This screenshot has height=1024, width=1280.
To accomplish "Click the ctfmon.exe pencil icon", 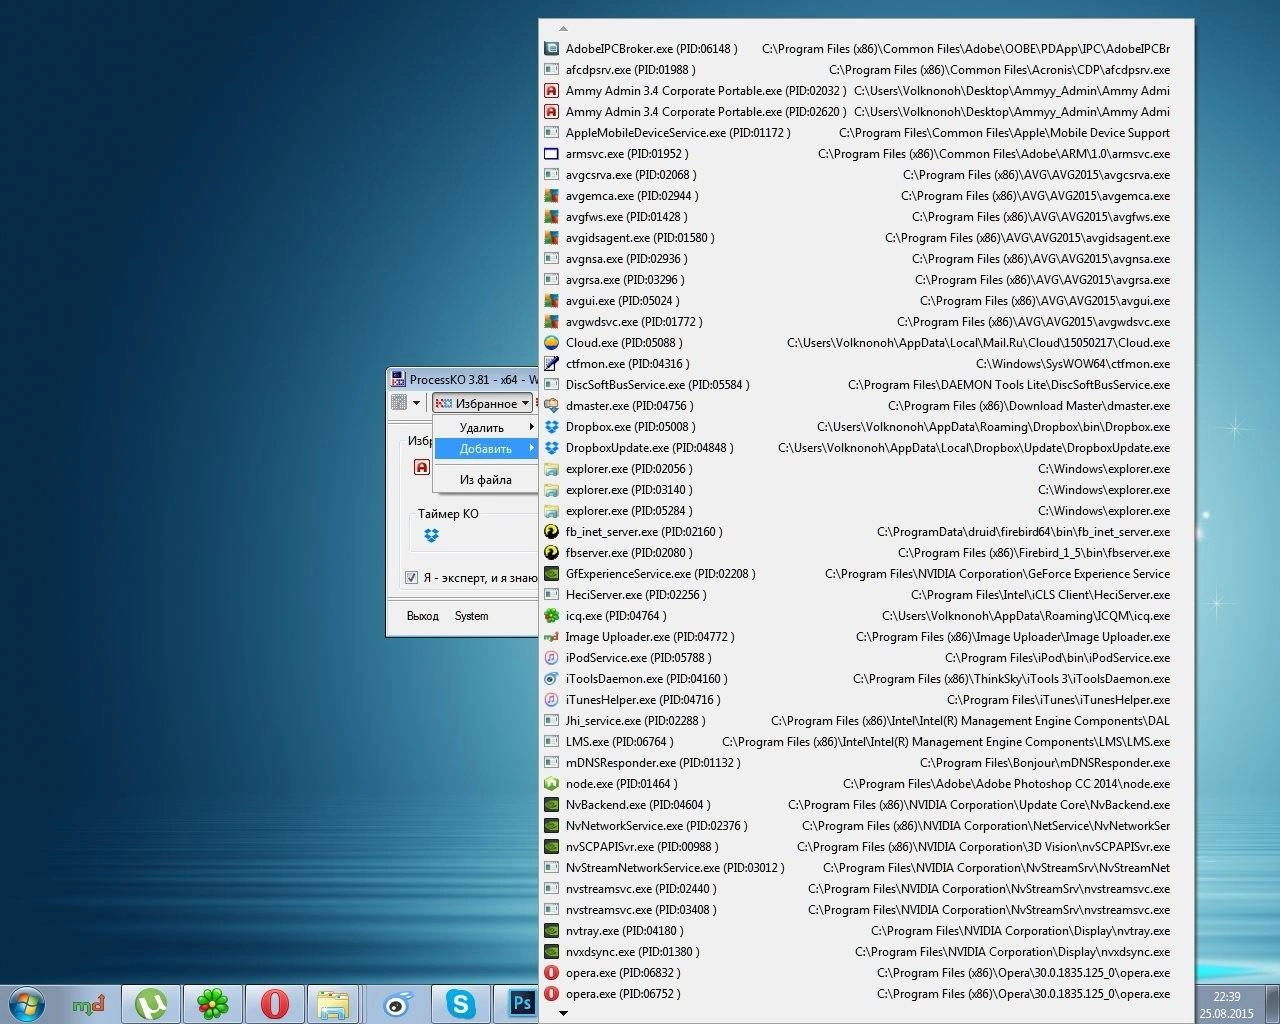I will click(x=551, y=363).
